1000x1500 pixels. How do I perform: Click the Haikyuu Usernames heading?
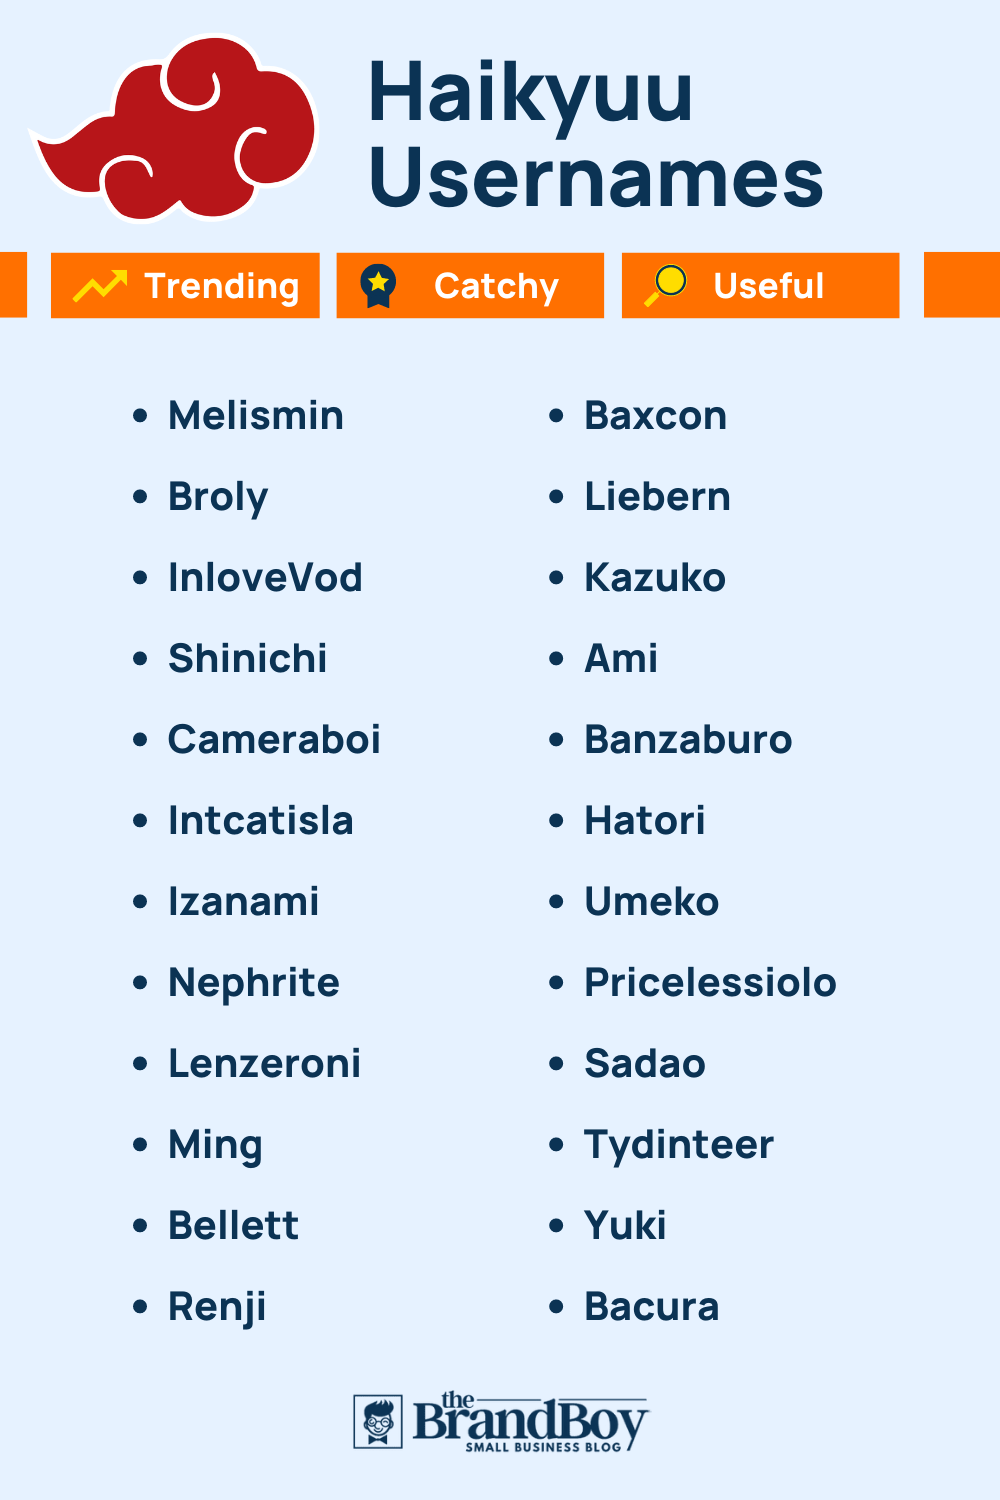595,135
